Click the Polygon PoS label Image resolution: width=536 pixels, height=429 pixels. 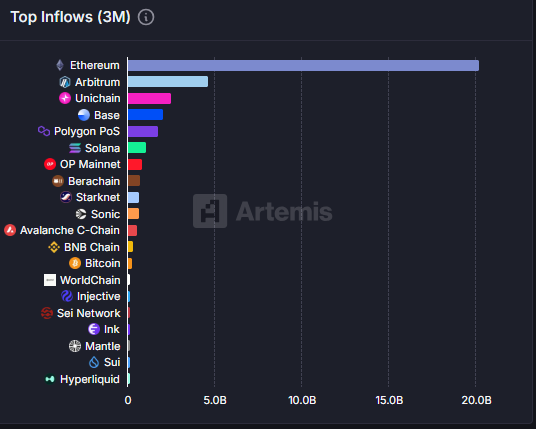click(87, 132)
